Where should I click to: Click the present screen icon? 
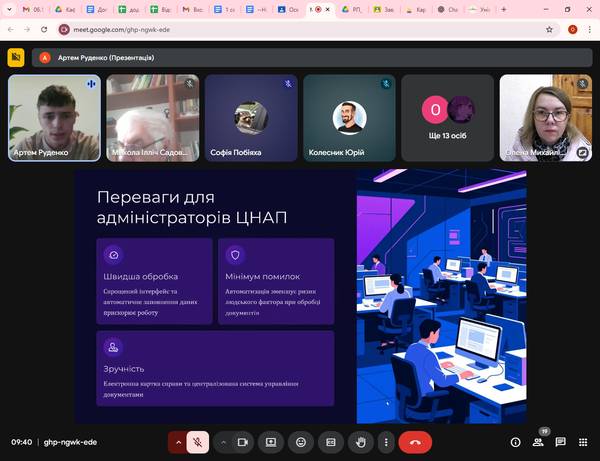(270, 441)
